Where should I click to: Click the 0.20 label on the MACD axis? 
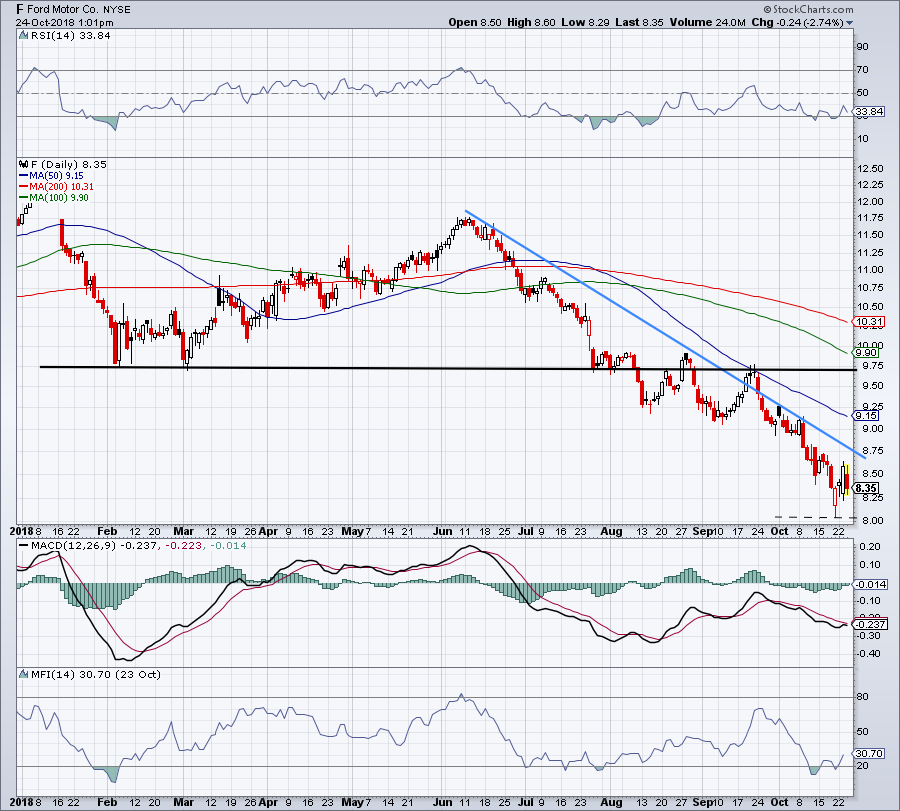tap(870, 547)
